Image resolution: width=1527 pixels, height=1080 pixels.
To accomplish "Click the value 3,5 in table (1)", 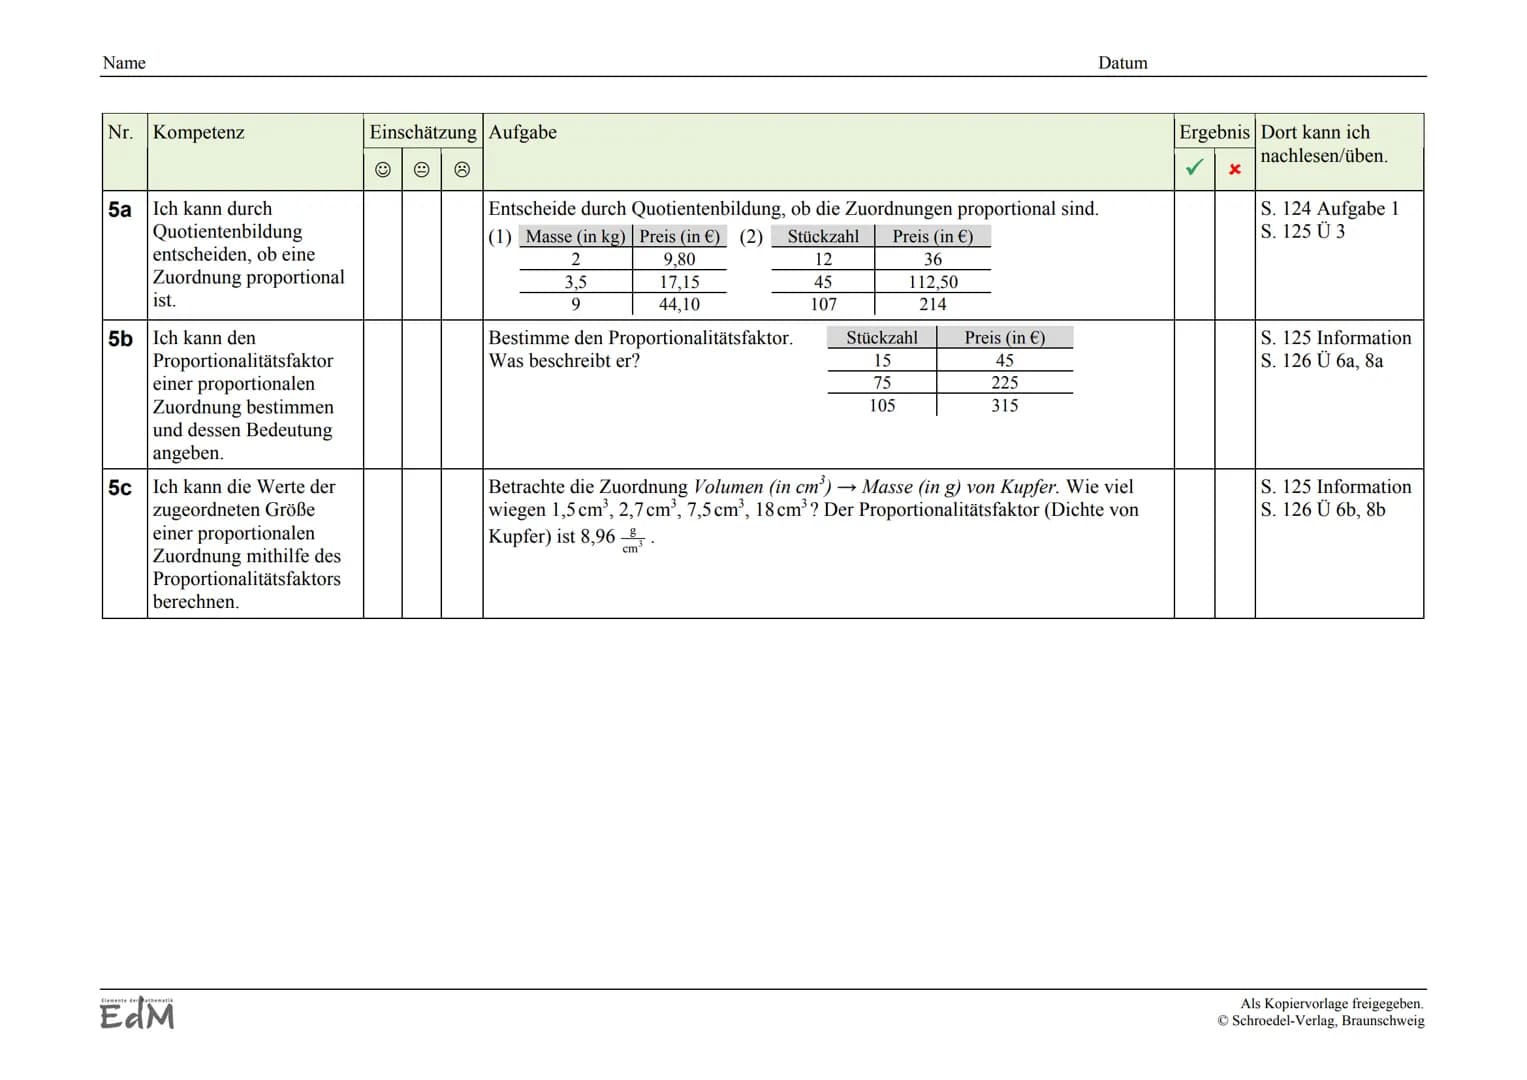I will pyautogui.click(x=575, y=282).
